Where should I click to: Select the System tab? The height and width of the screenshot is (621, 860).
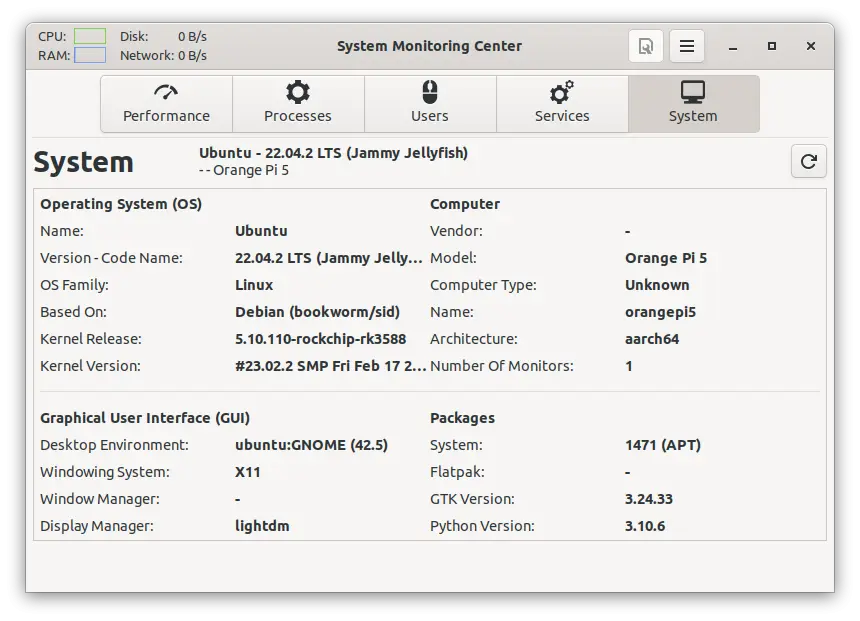[x=694, y=104]
